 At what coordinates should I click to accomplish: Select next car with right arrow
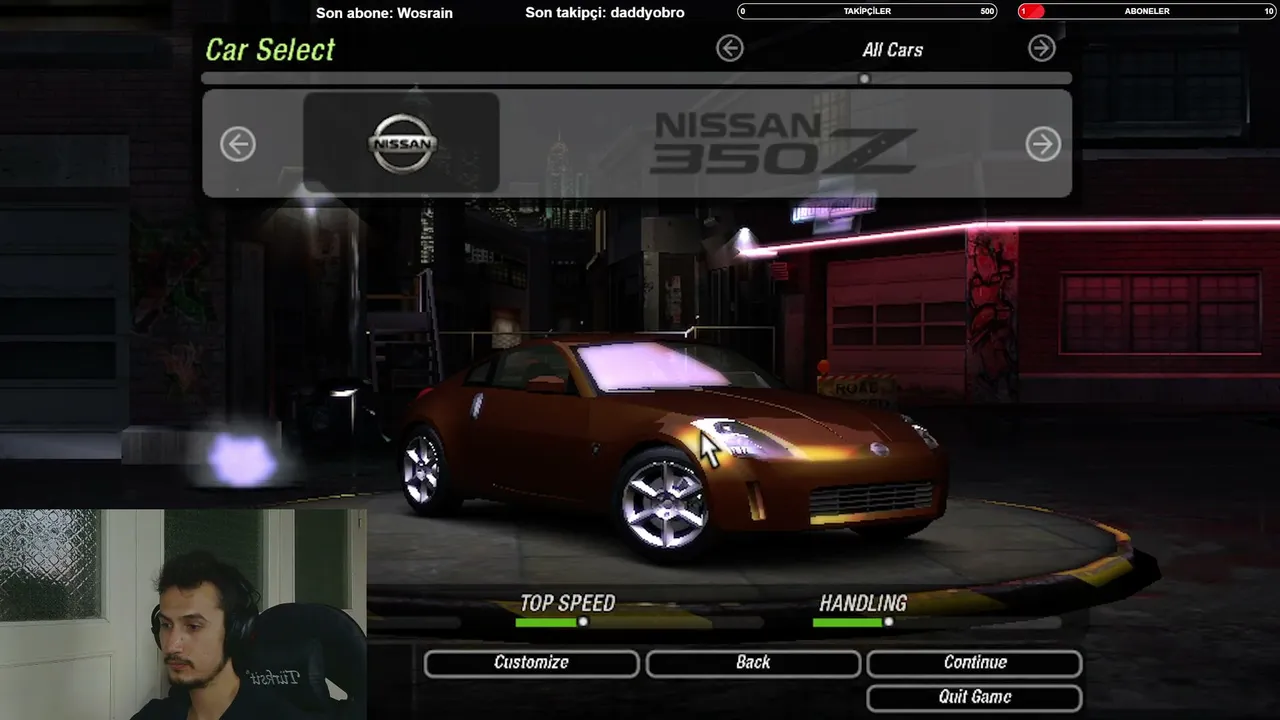tap(1043, 144)
